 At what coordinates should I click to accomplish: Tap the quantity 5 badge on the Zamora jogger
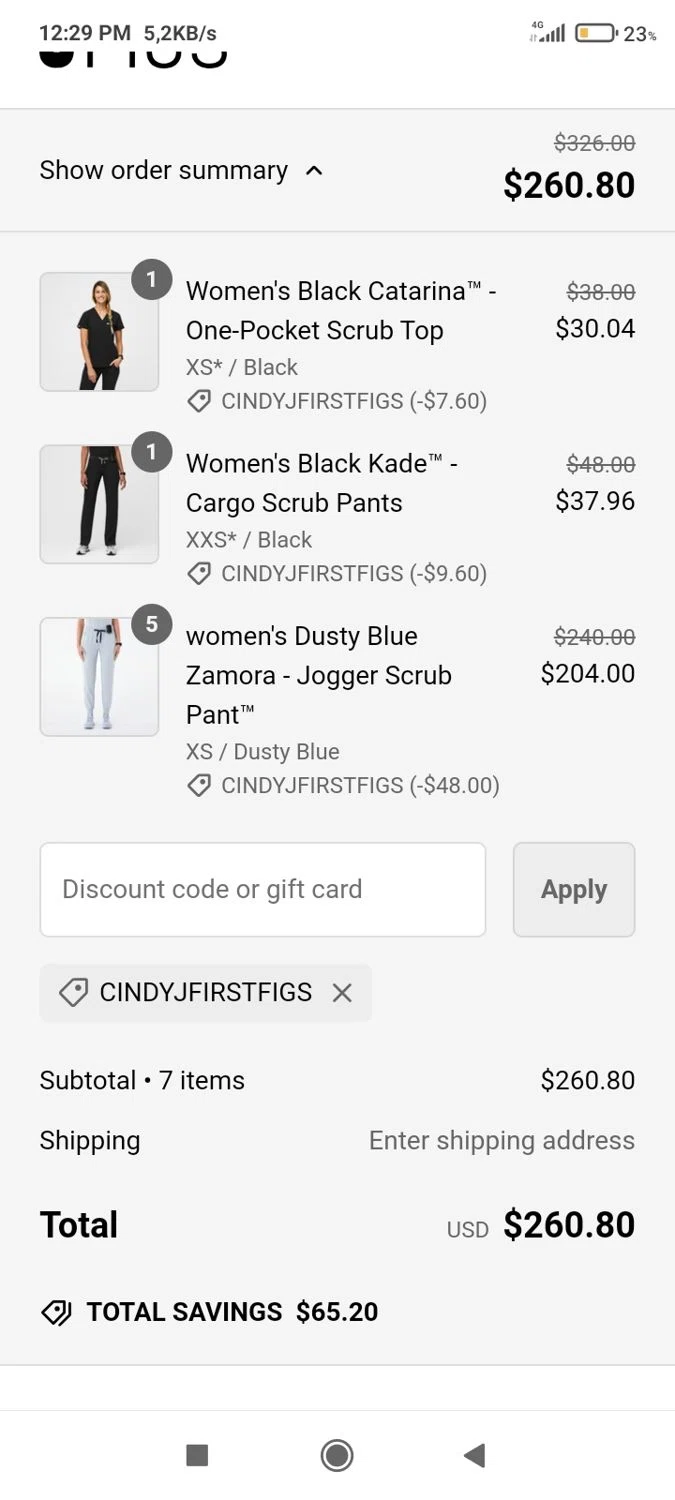click(x=152, y=625)
